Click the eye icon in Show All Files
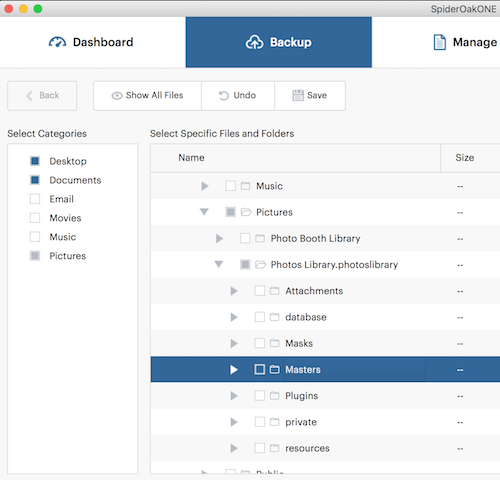Image resolution: width=500 pixels, height=480 pixels. point(117,96)
